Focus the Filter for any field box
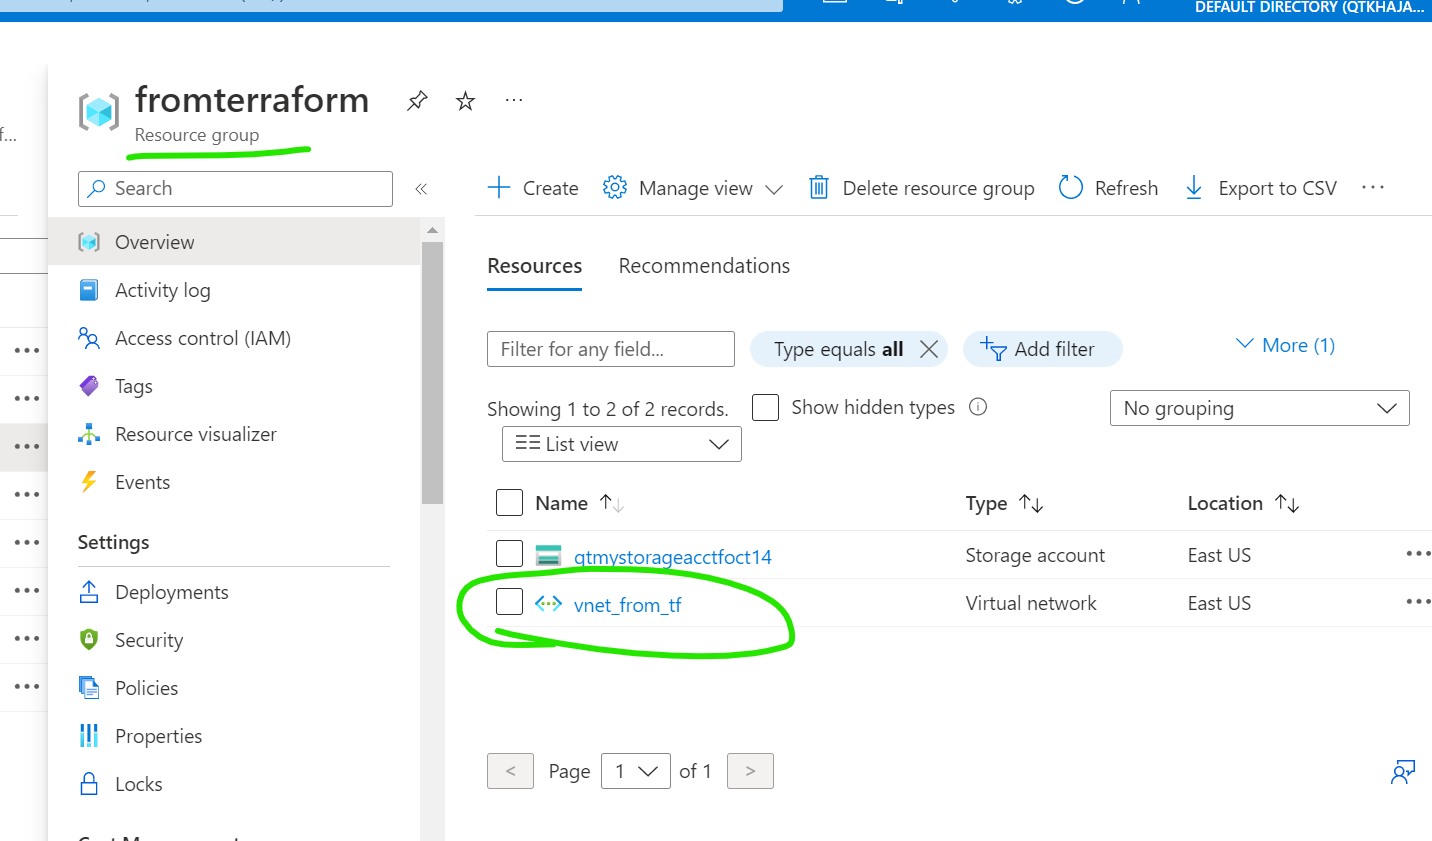 611,349
